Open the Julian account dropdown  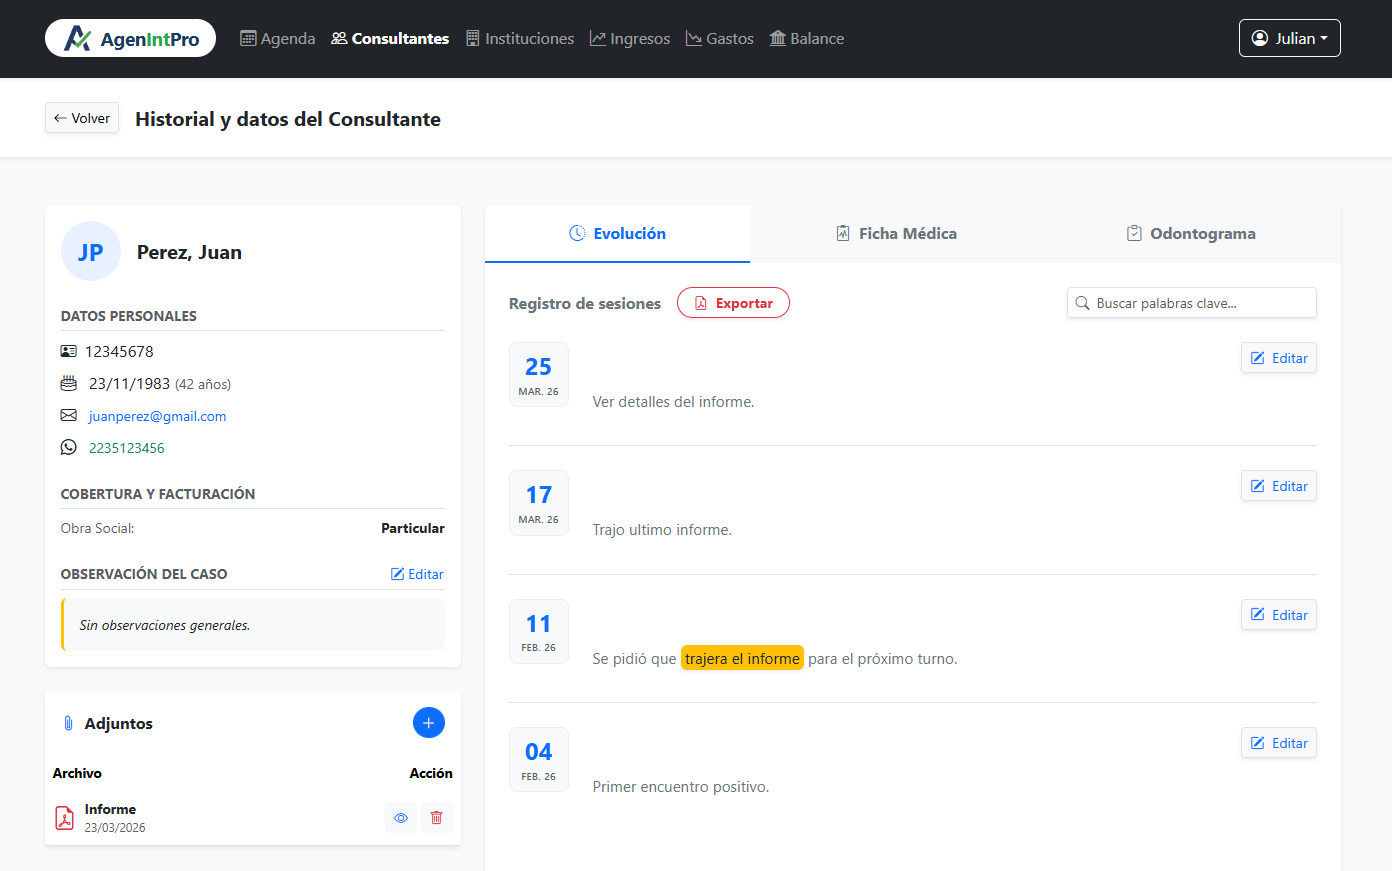[1289, 38]
